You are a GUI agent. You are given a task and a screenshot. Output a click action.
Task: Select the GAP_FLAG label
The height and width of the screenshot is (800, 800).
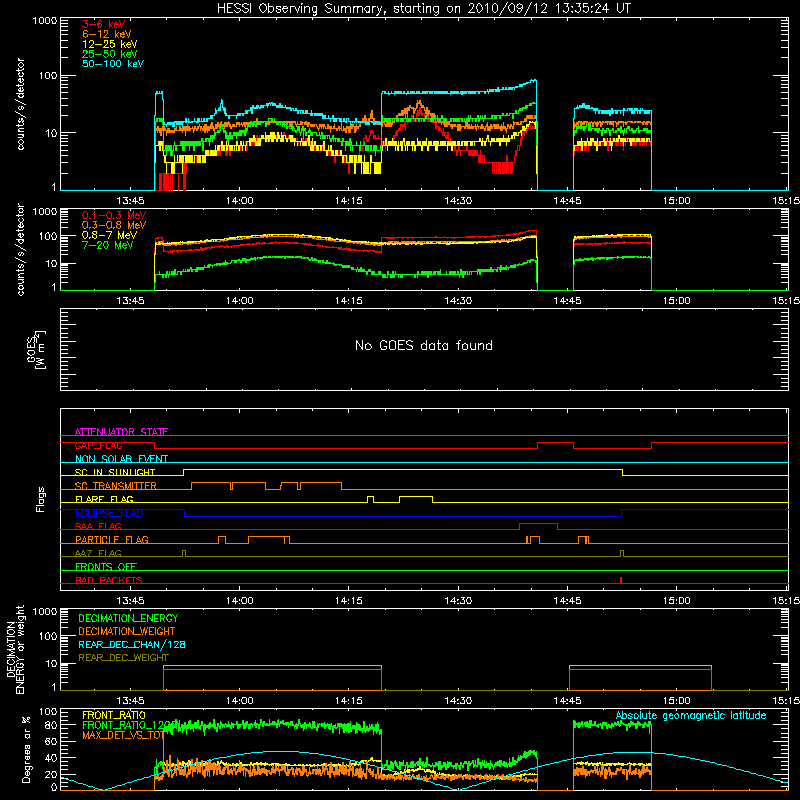tap(98, 445)
